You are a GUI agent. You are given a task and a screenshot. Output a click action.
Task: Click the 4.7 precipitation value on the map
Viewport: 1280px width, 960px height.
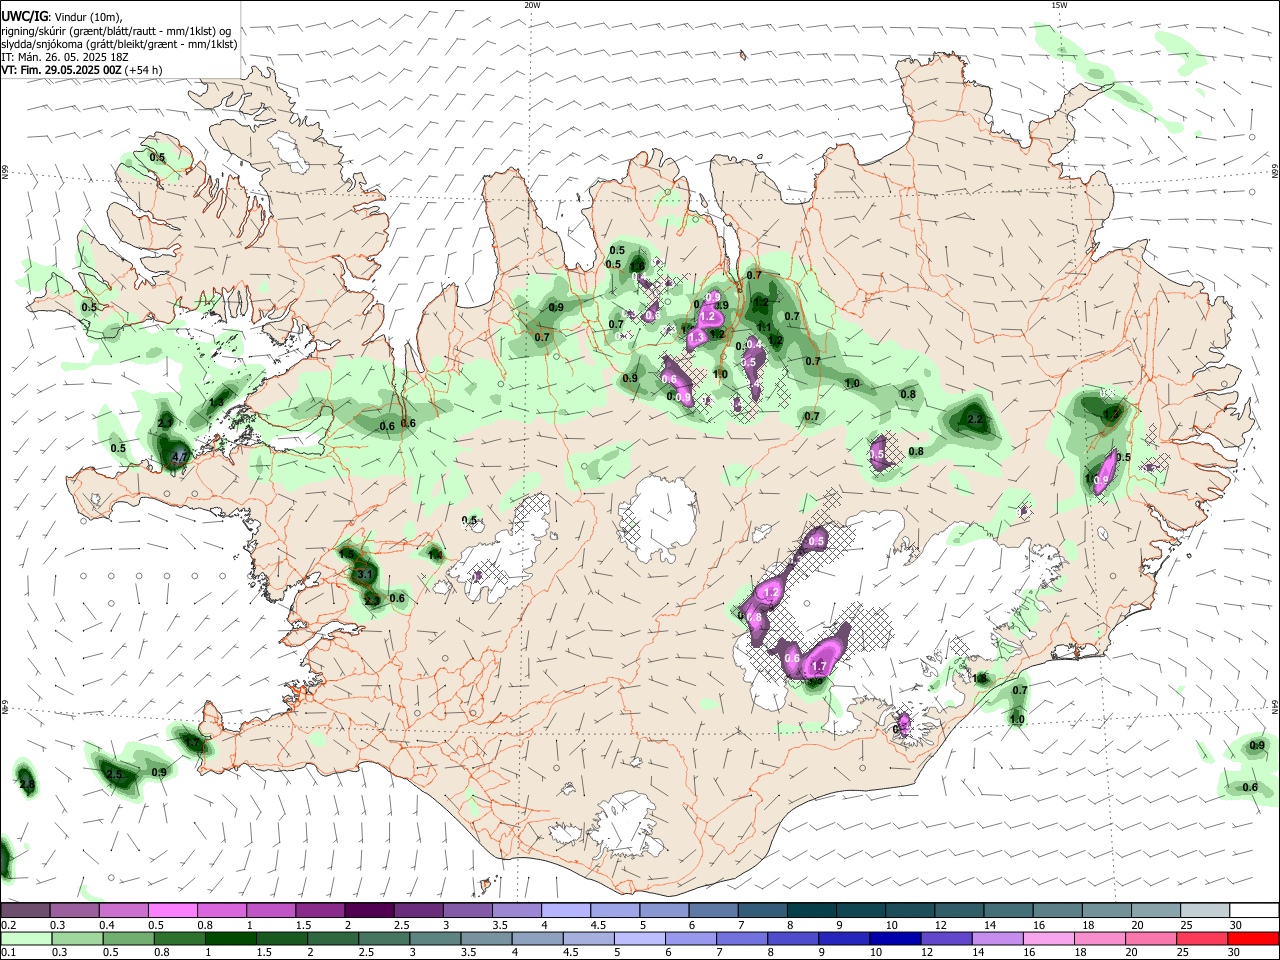click(180, 457)
